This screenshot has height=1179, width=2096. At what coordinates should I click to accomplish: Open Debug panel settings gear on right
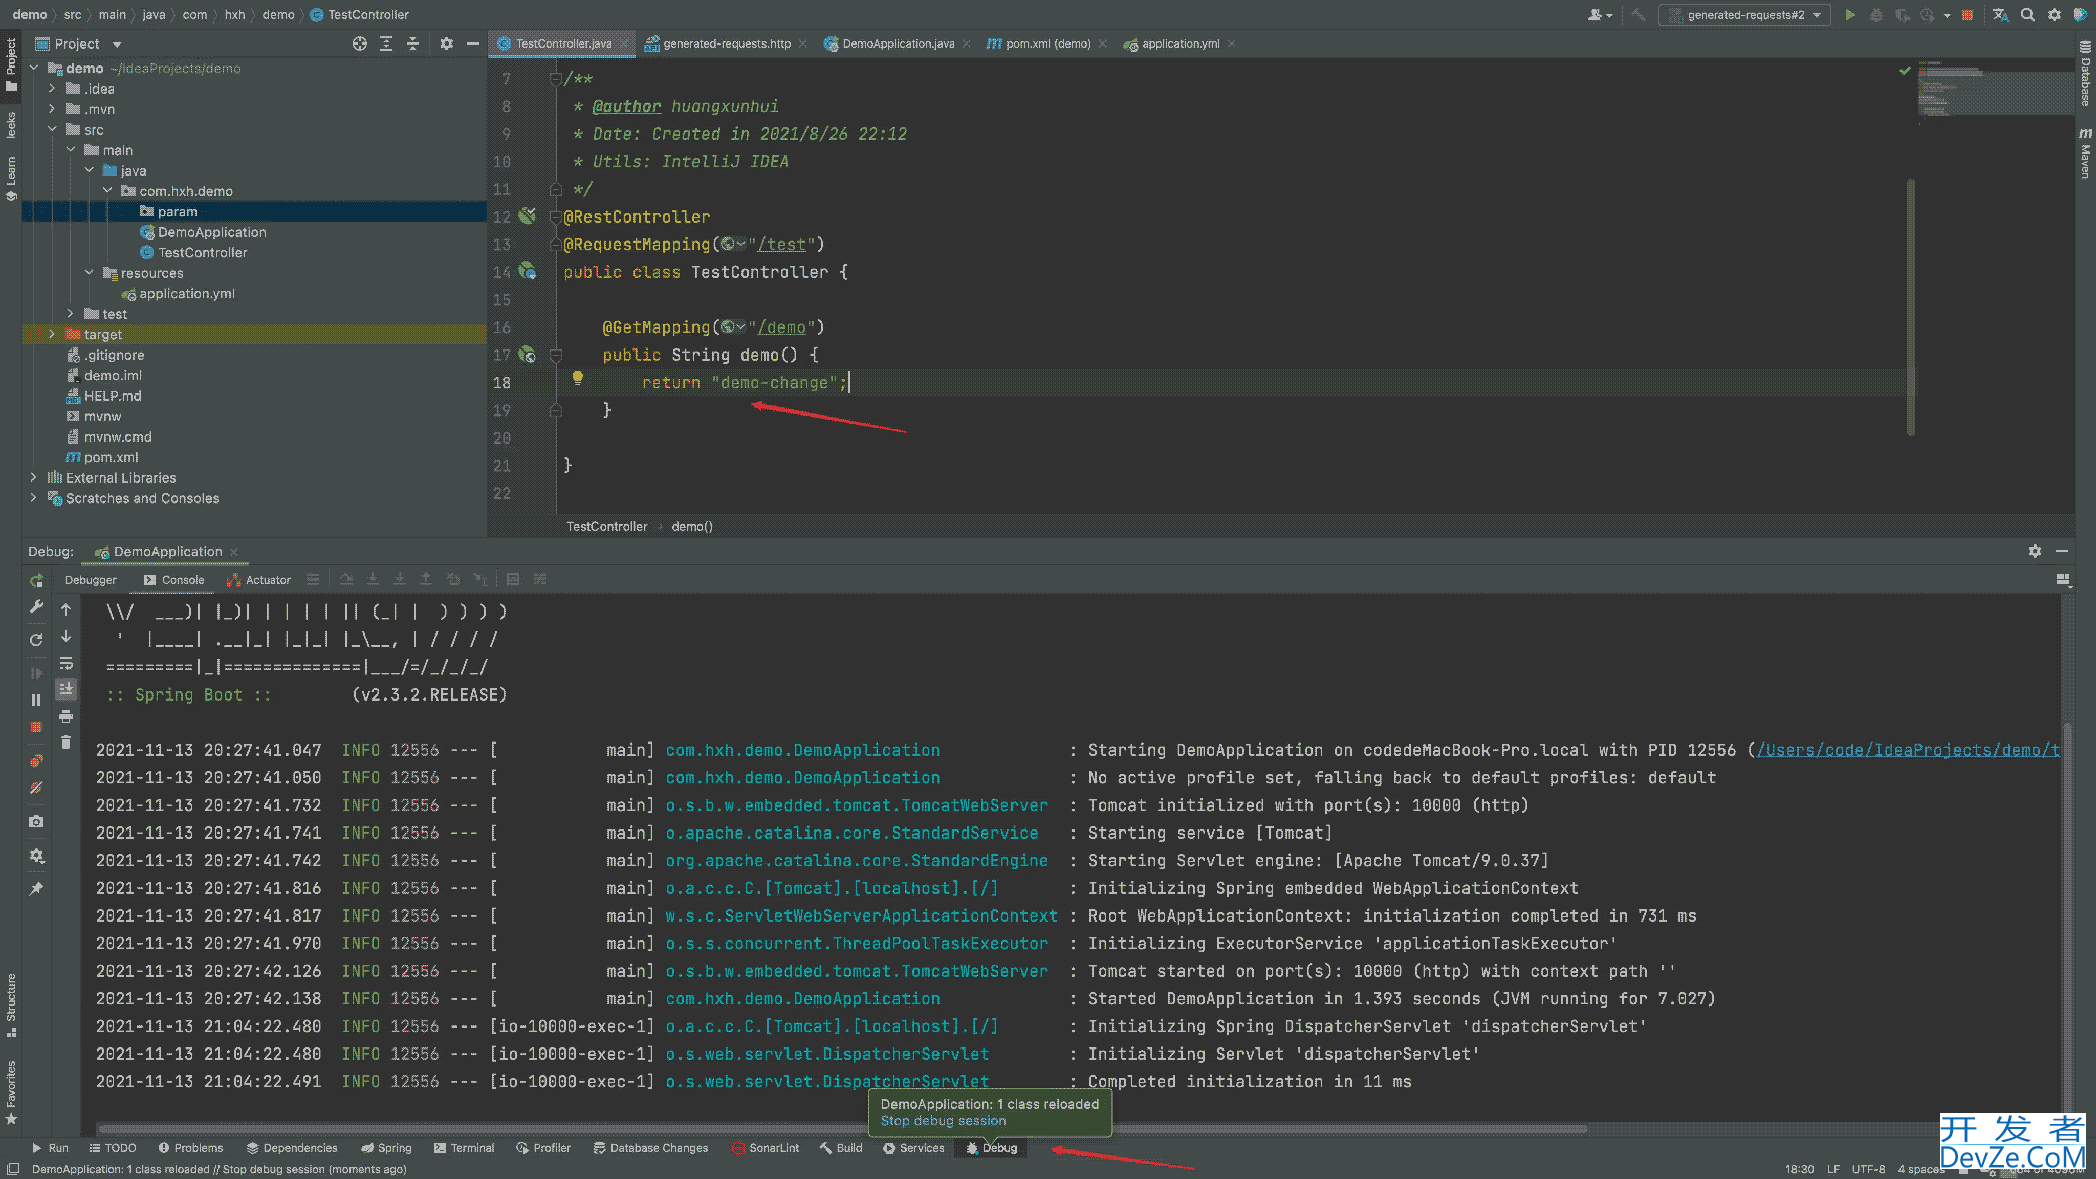tap(2034, 551)
